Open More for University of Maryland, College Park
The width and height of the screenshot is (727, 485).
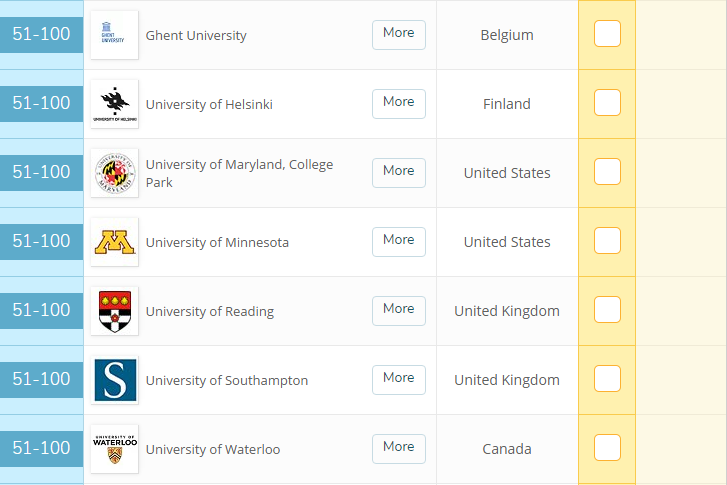tap(398, 172)
